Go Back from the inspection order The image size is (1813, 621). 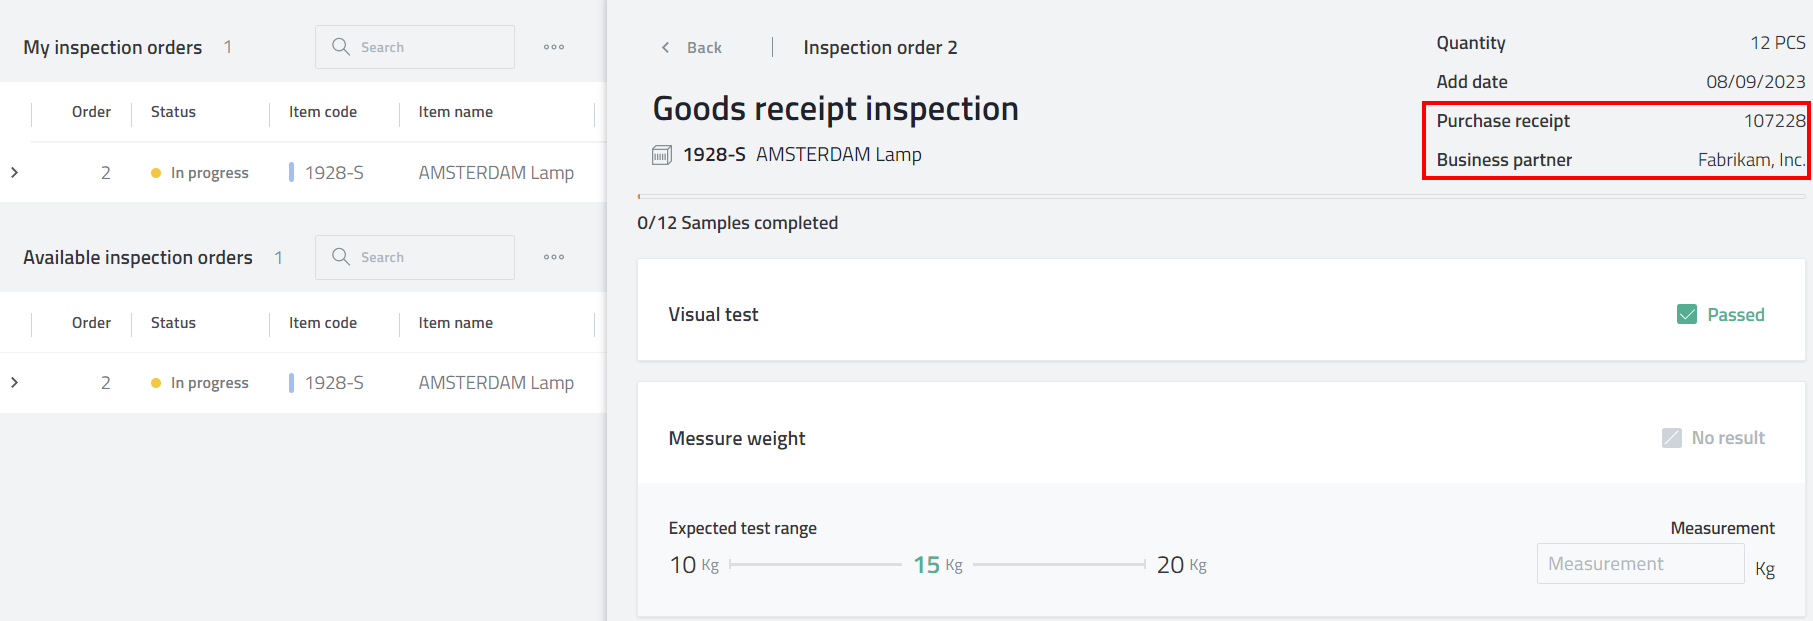pyautogui.click(x=704, y=48)
